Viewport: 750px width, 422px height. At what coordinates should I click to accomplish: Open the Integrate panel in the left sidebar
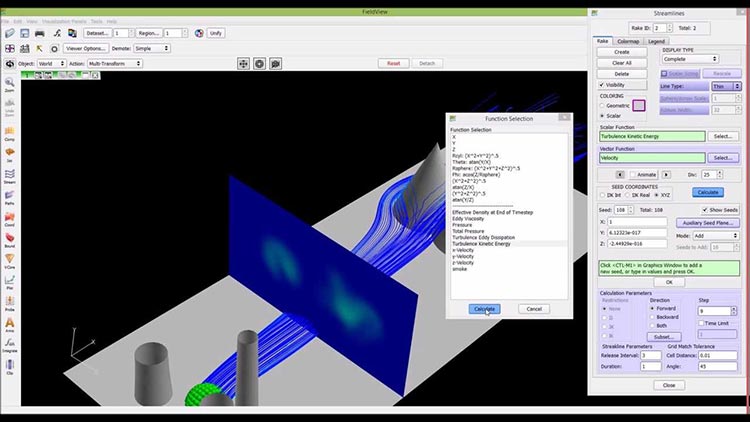pos(10,346)
